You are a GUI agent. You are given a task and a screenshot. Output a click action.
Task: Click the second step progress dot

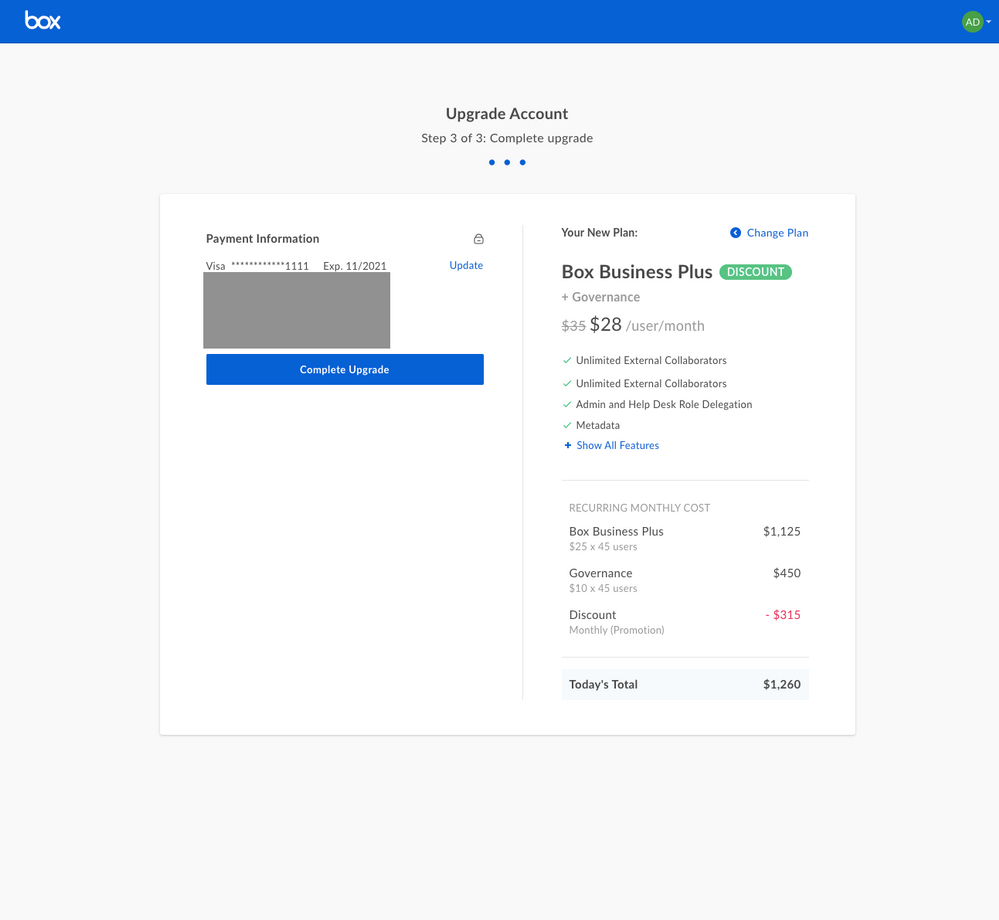(x=507, y=162)
